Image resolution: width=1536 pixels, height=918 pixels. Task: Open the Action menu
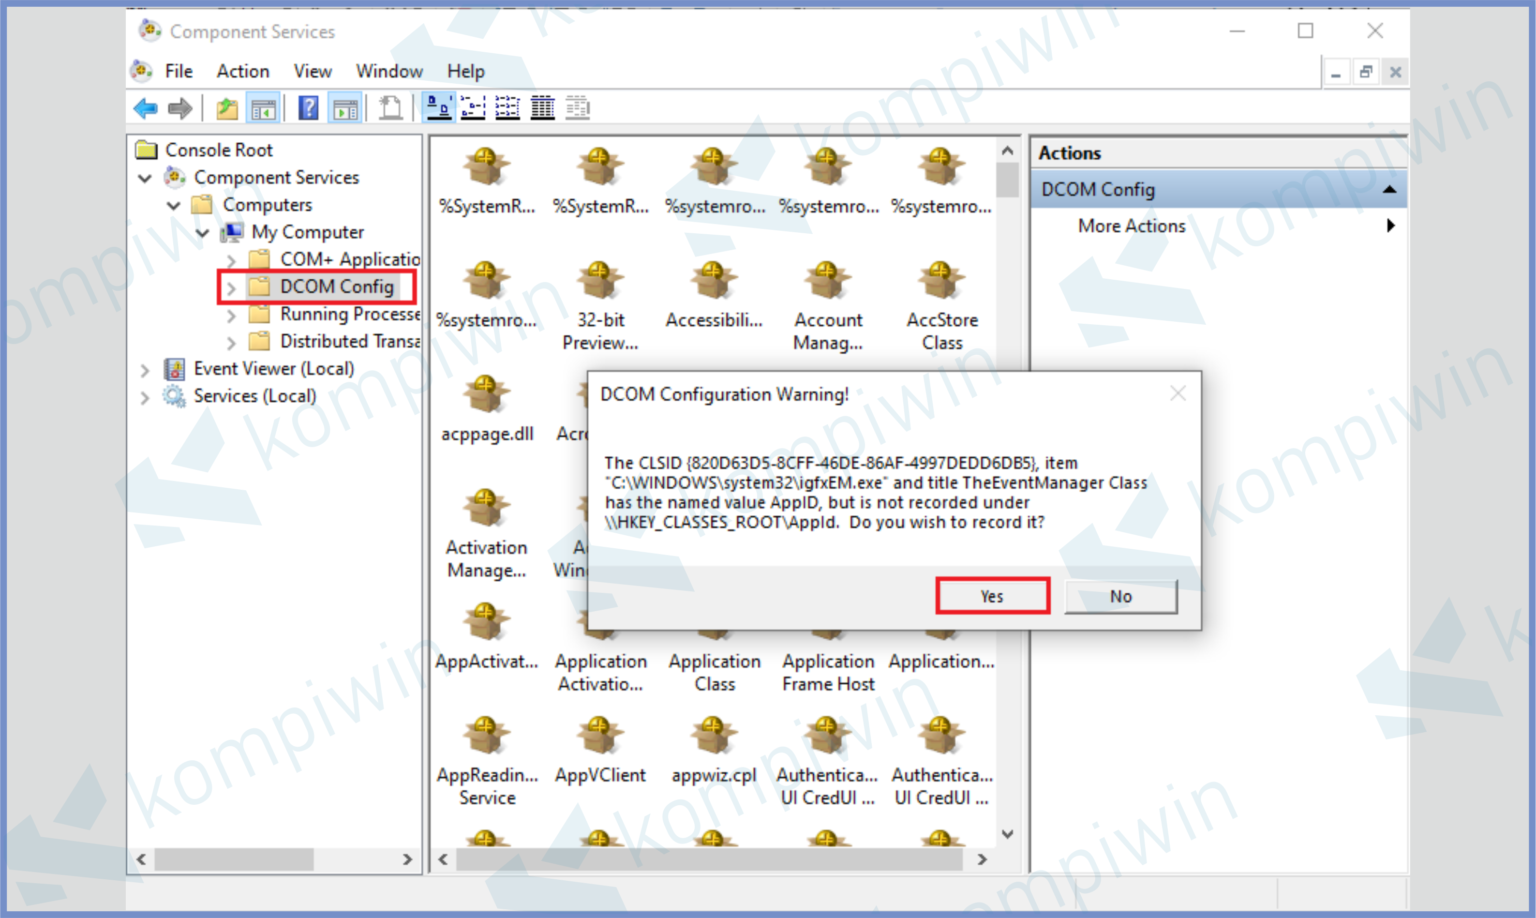(242, 70)
